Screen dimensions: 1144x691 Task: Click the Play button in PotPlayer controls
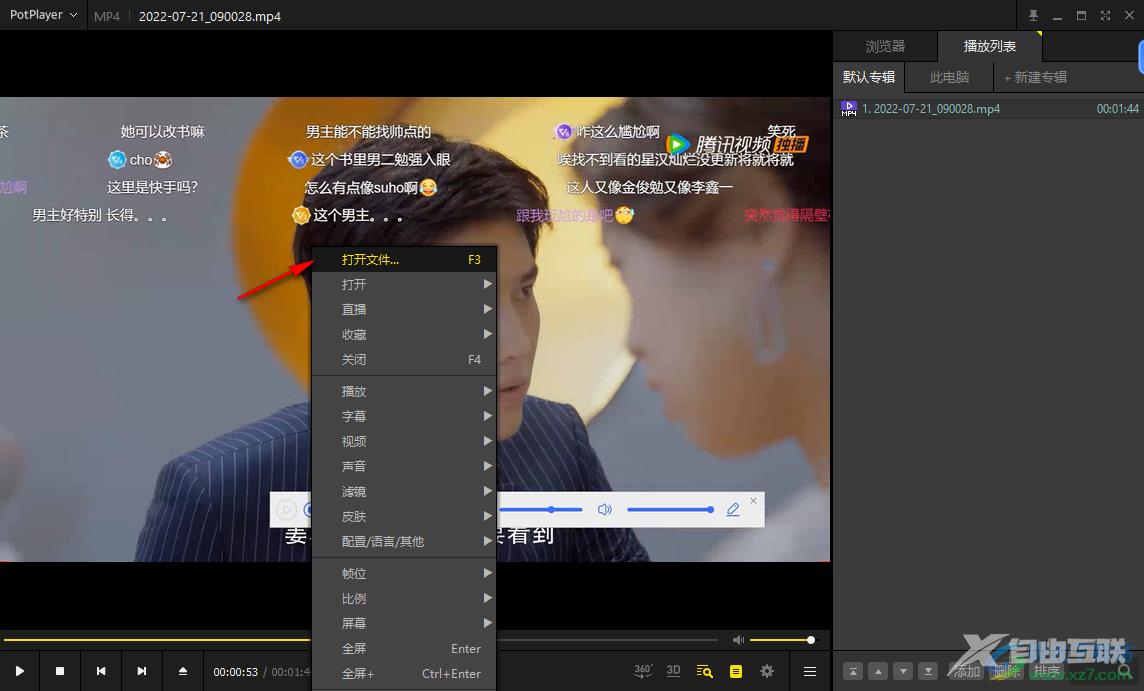click(x=20, y=671)
